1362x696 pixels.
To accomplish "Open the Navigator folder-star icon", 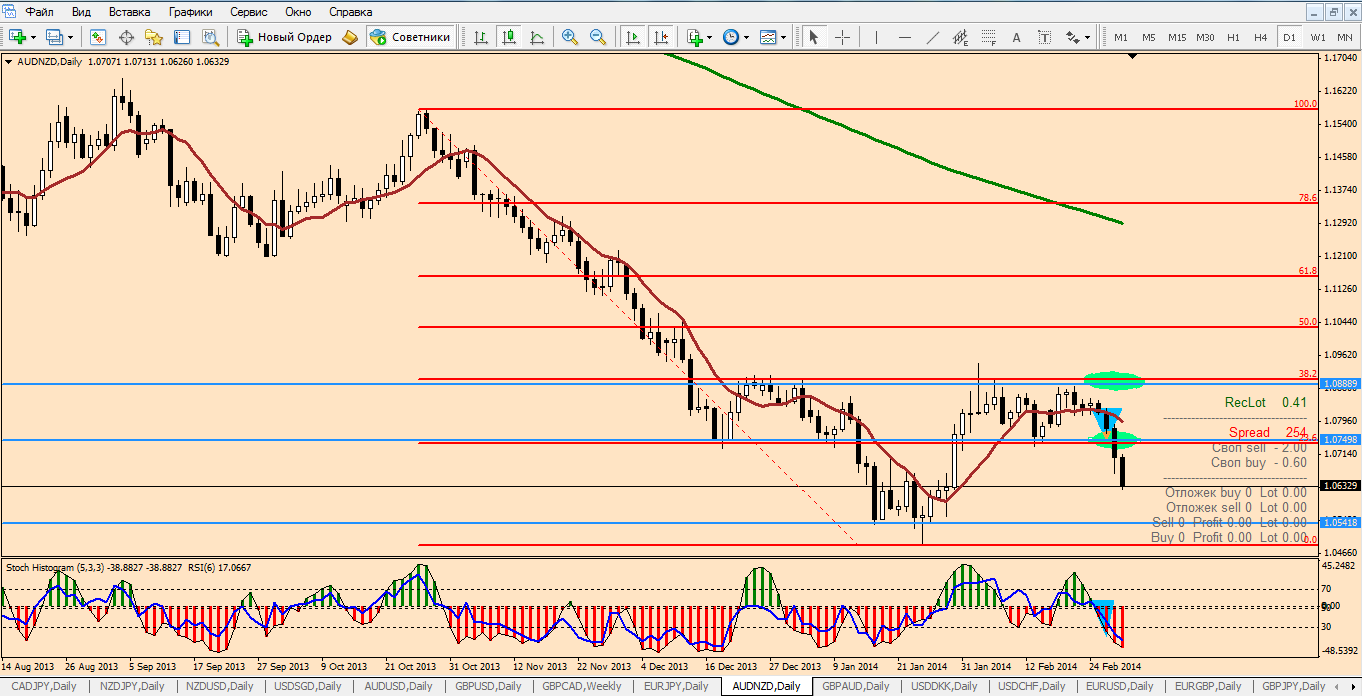I will 154,37.
